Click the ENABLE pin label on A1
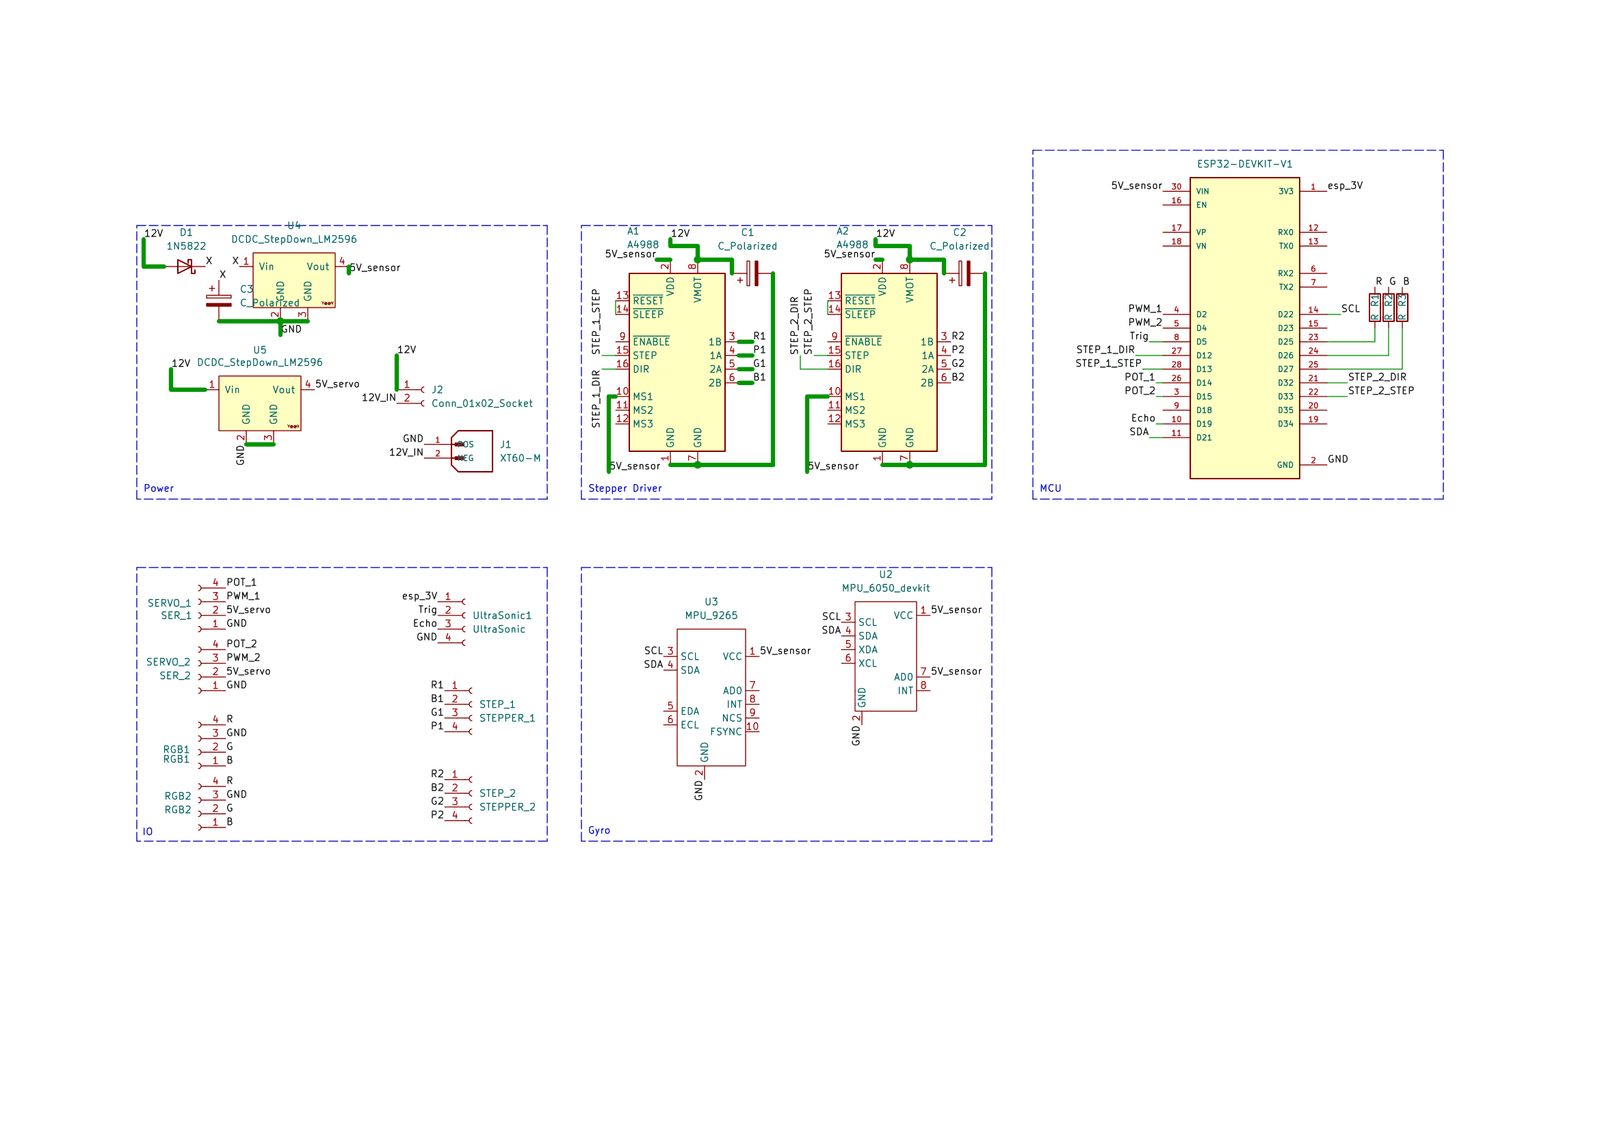 (651, 342)
